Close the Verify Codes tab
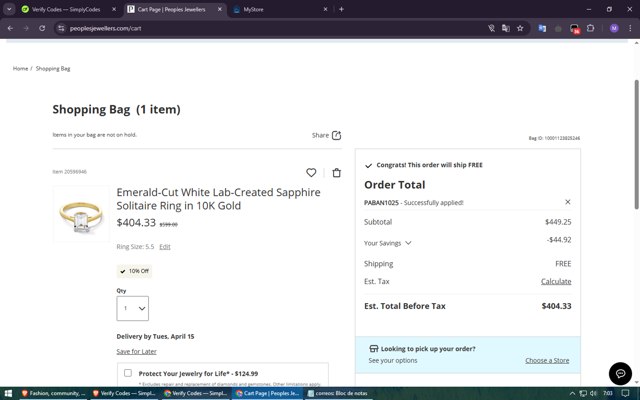 [114, 9]
